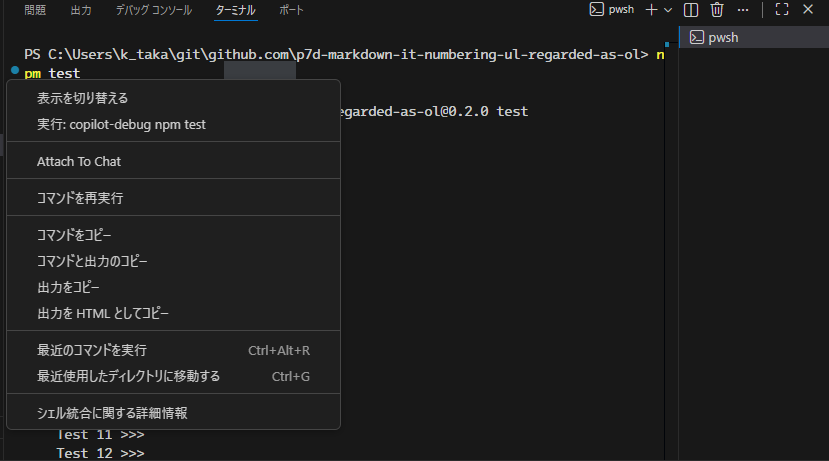Kill terminal using the trash icon
829x461 pixels.
[717, 10]
